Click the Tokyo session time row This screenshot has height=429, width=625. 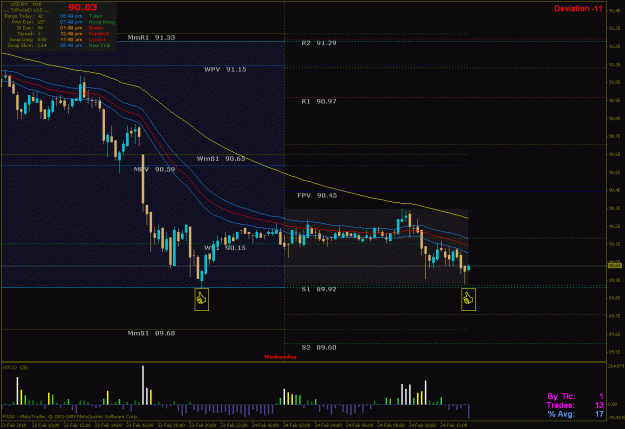[81, 16]
